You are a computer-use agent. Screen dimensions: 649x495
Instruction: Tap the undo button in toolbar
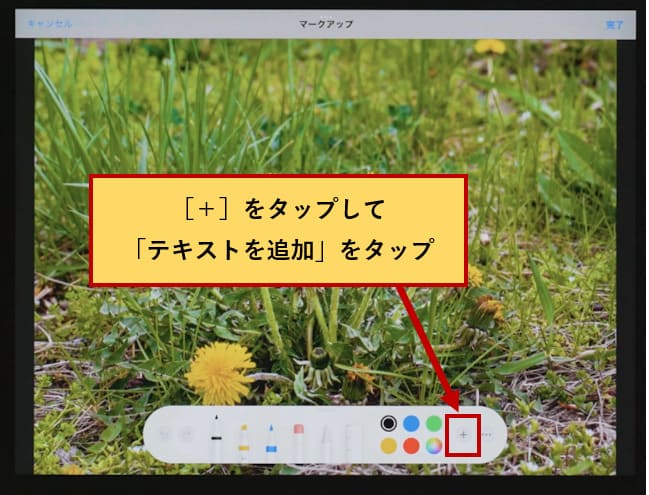pos(164,435)
